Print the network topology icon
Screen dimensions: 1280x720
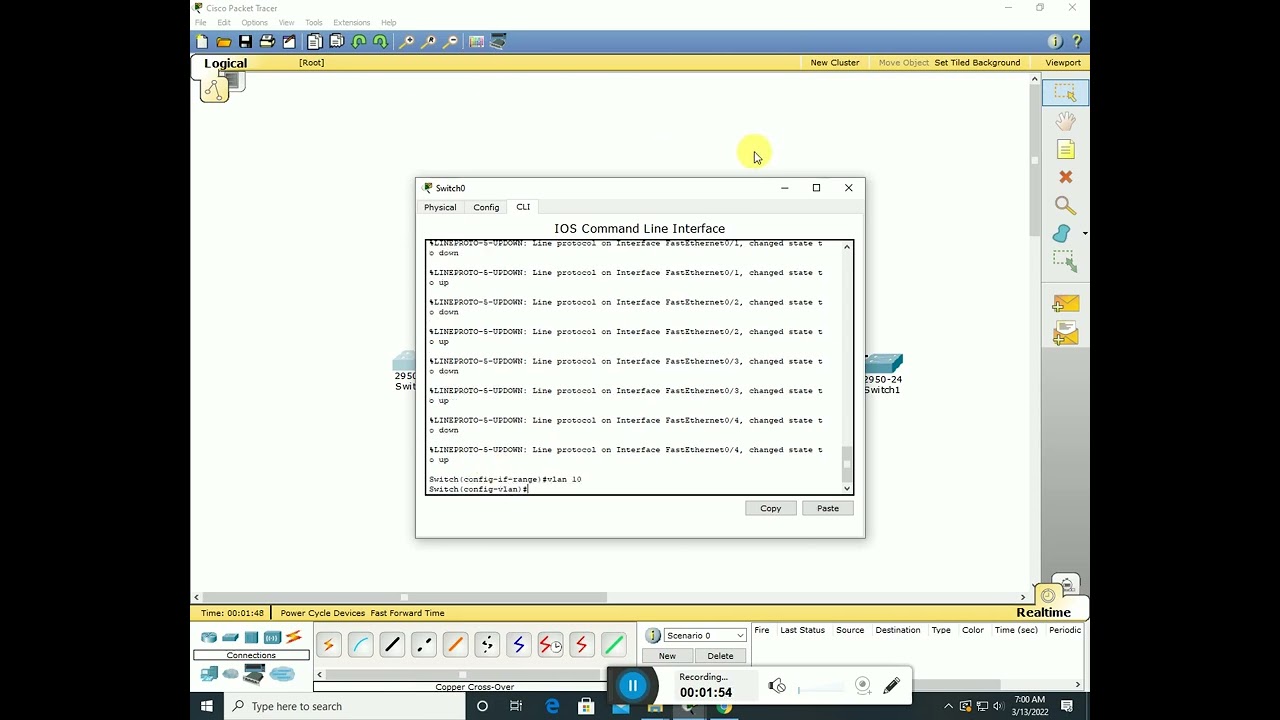[x=267, y=42]
